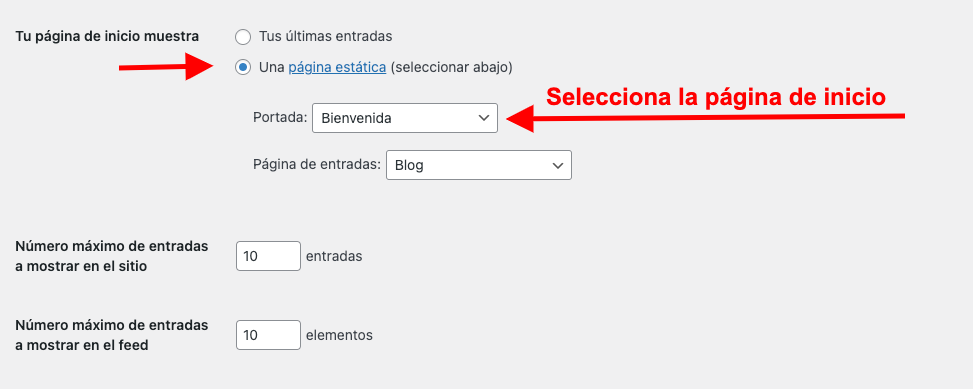Open the Página de entradas dropdown showing Blog

478,165
